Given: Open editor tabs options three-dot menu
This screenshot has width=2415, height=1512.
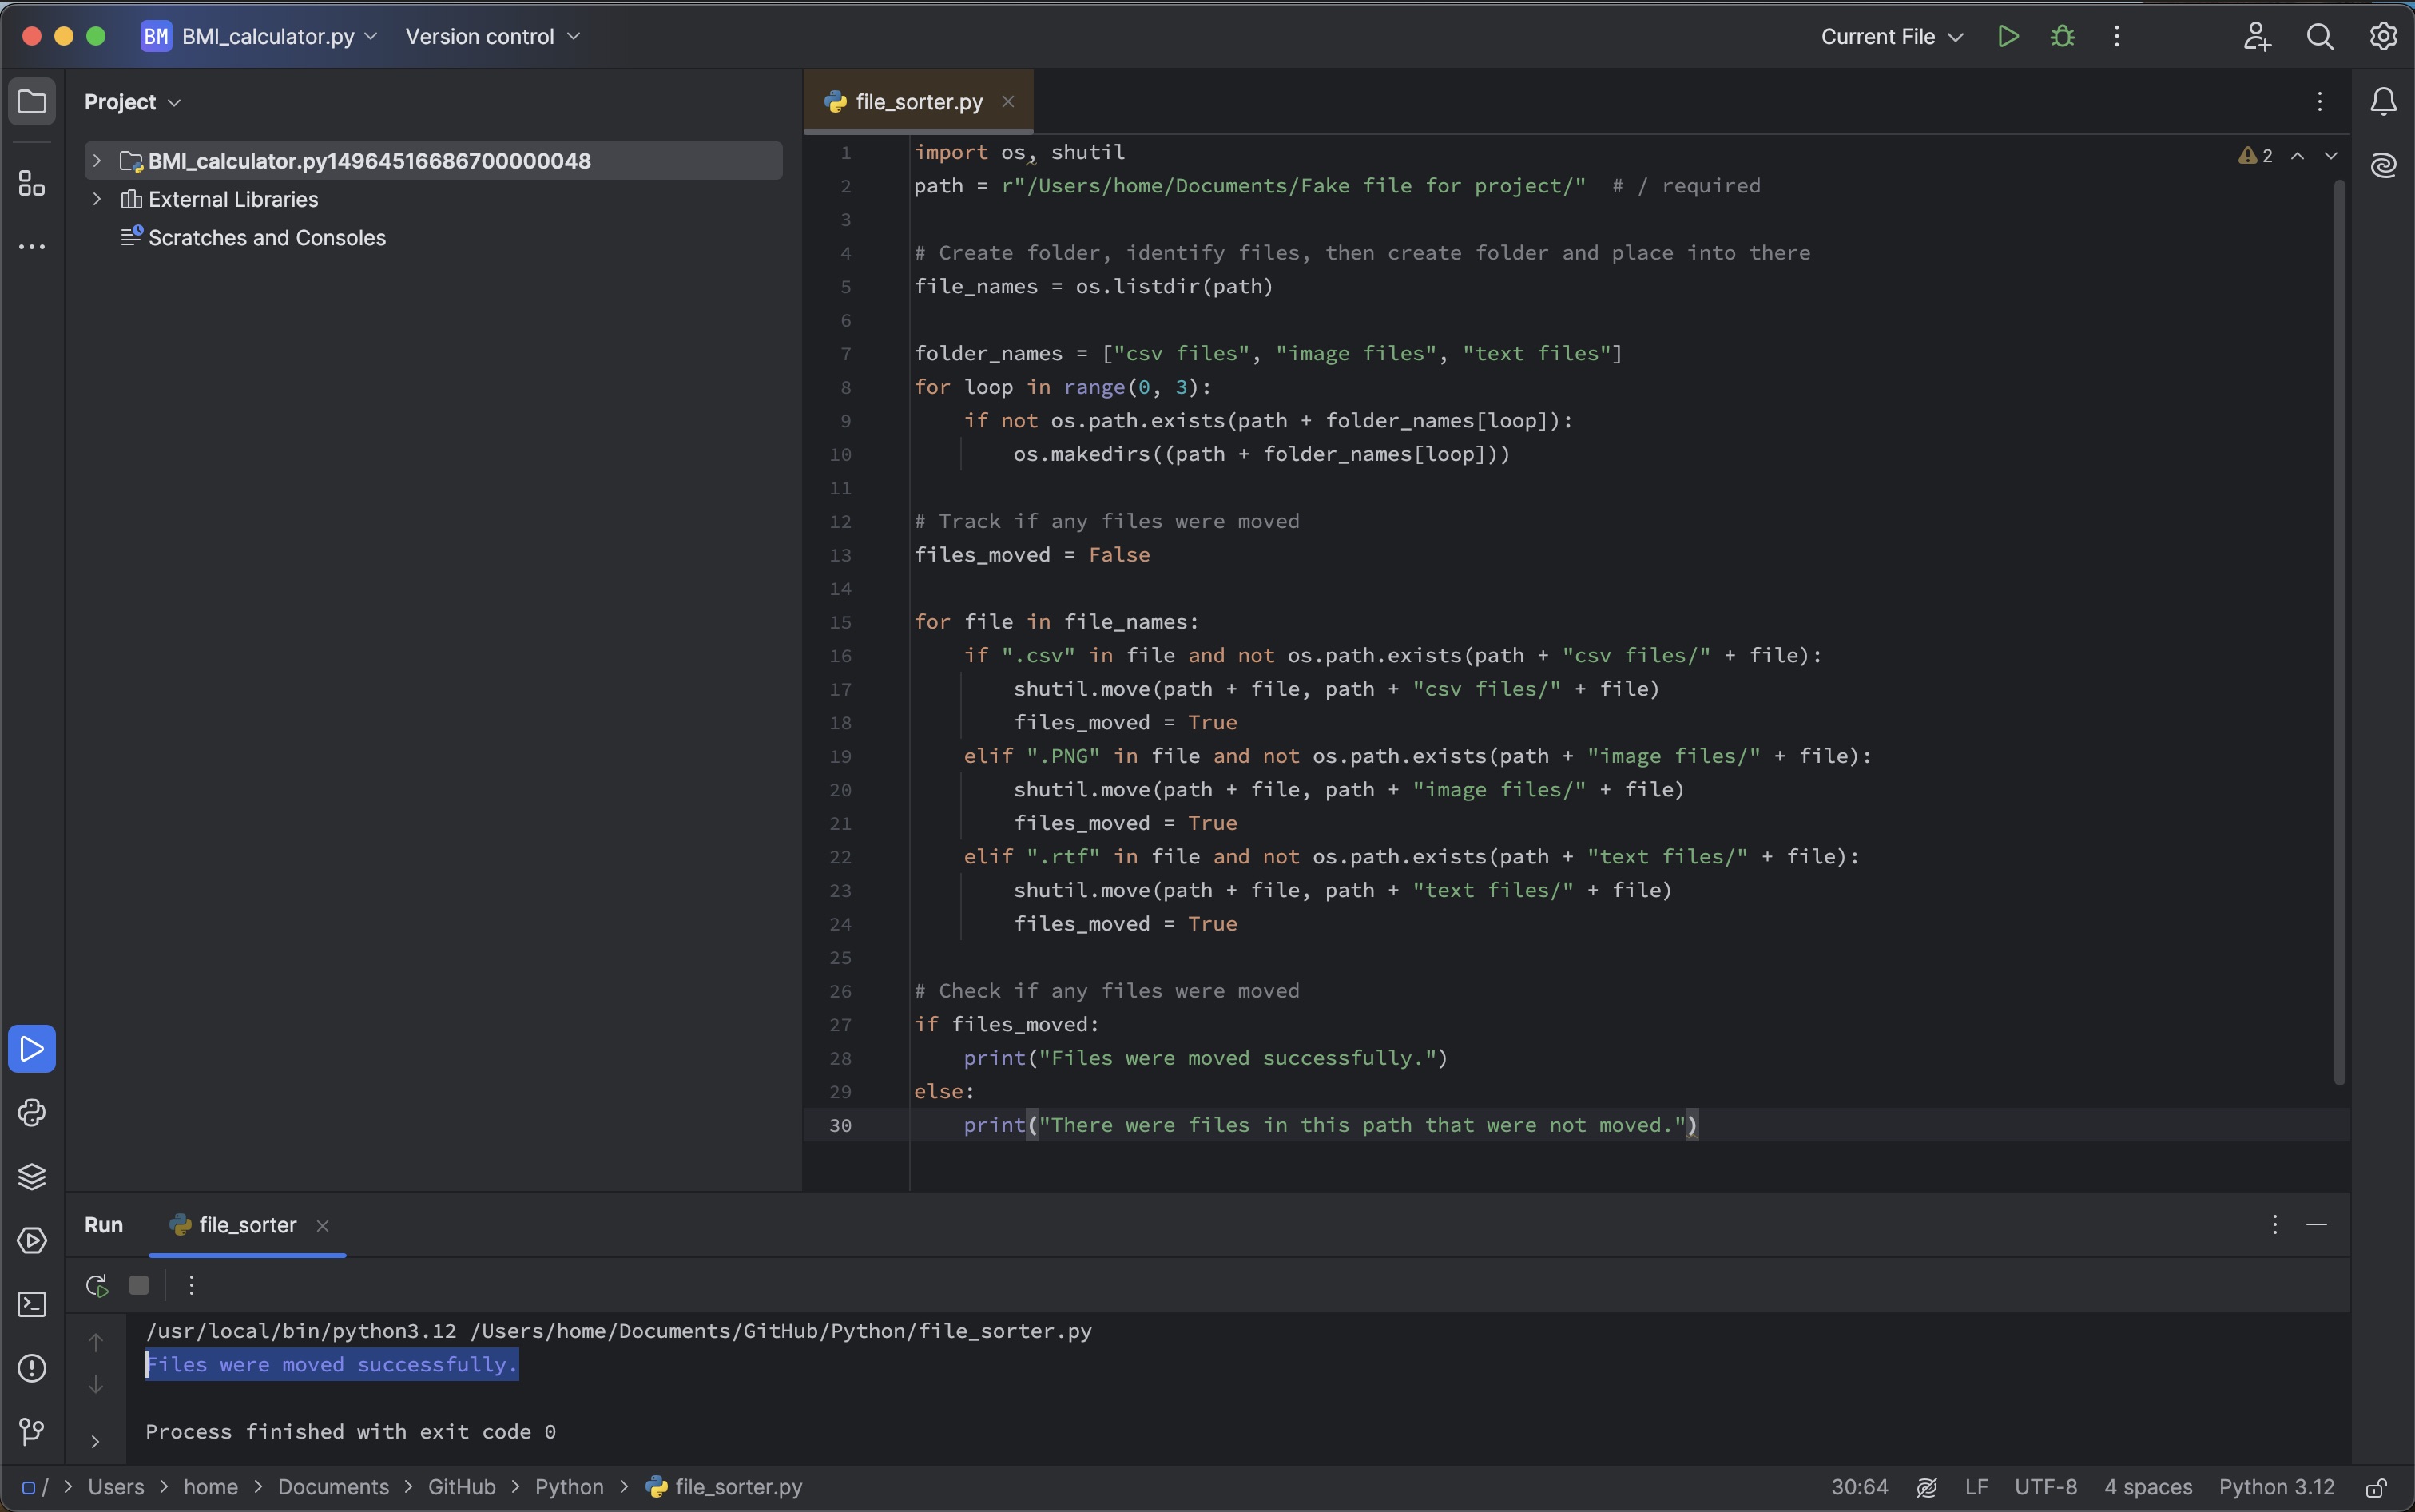Looking at the screenshot, I should point(2320,102).
